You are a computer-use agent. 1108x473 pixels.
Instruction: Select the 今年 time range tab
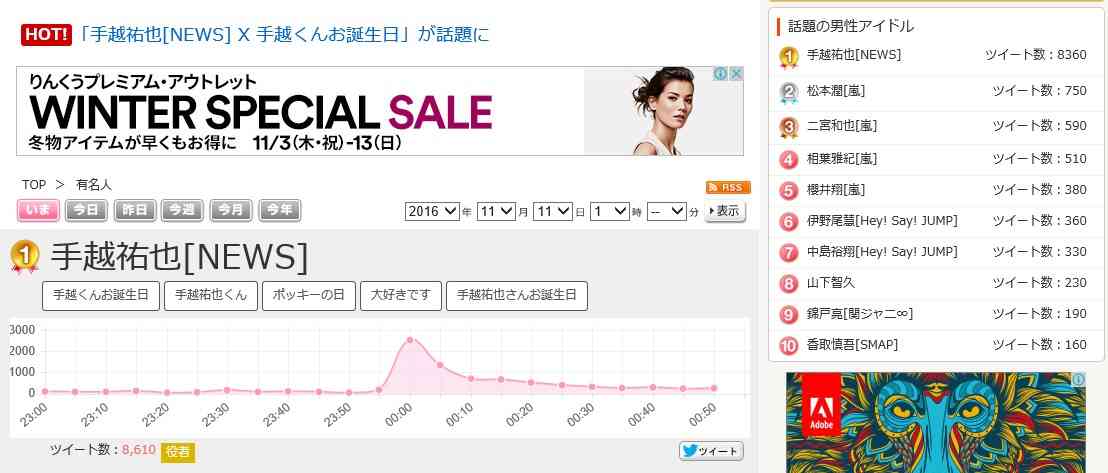point(280,210)
